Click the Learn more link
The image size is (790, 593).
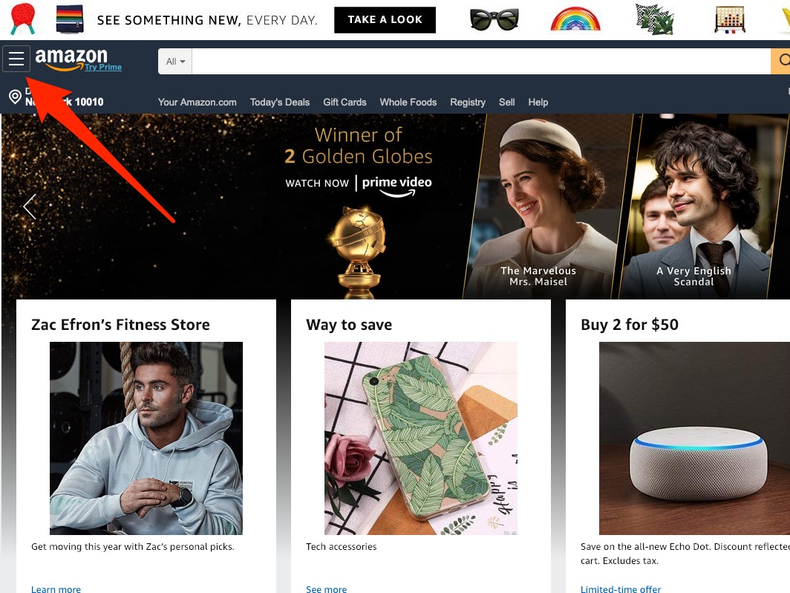click(56, 588)
